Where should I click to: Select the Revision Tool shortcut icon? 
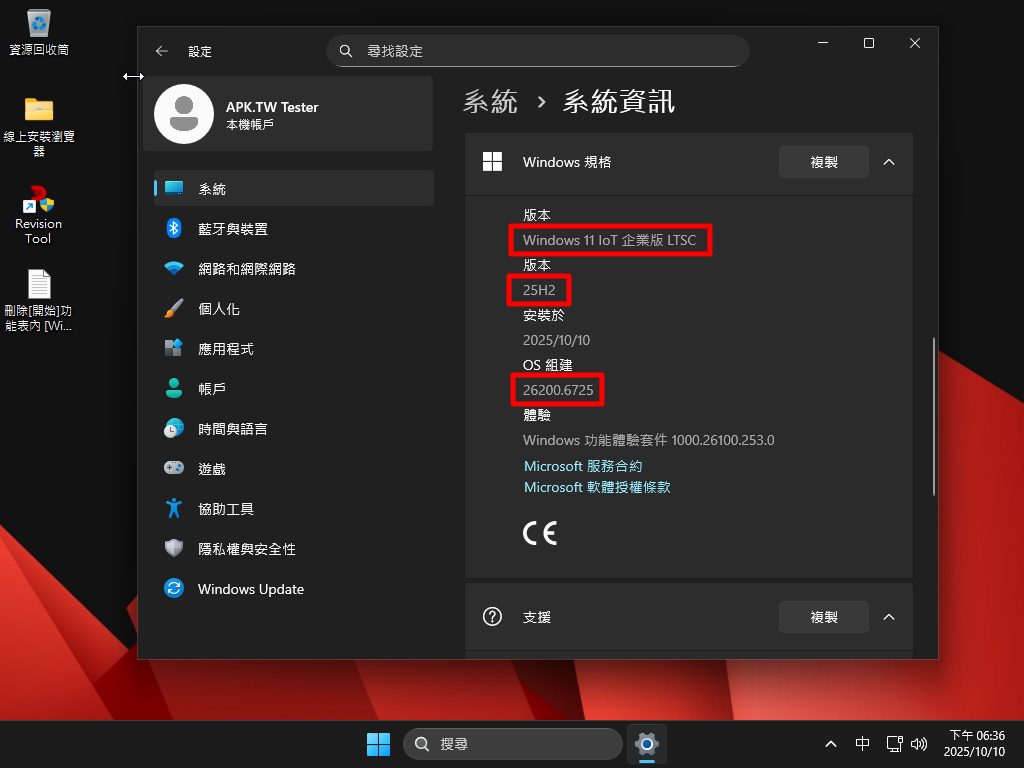39,199
